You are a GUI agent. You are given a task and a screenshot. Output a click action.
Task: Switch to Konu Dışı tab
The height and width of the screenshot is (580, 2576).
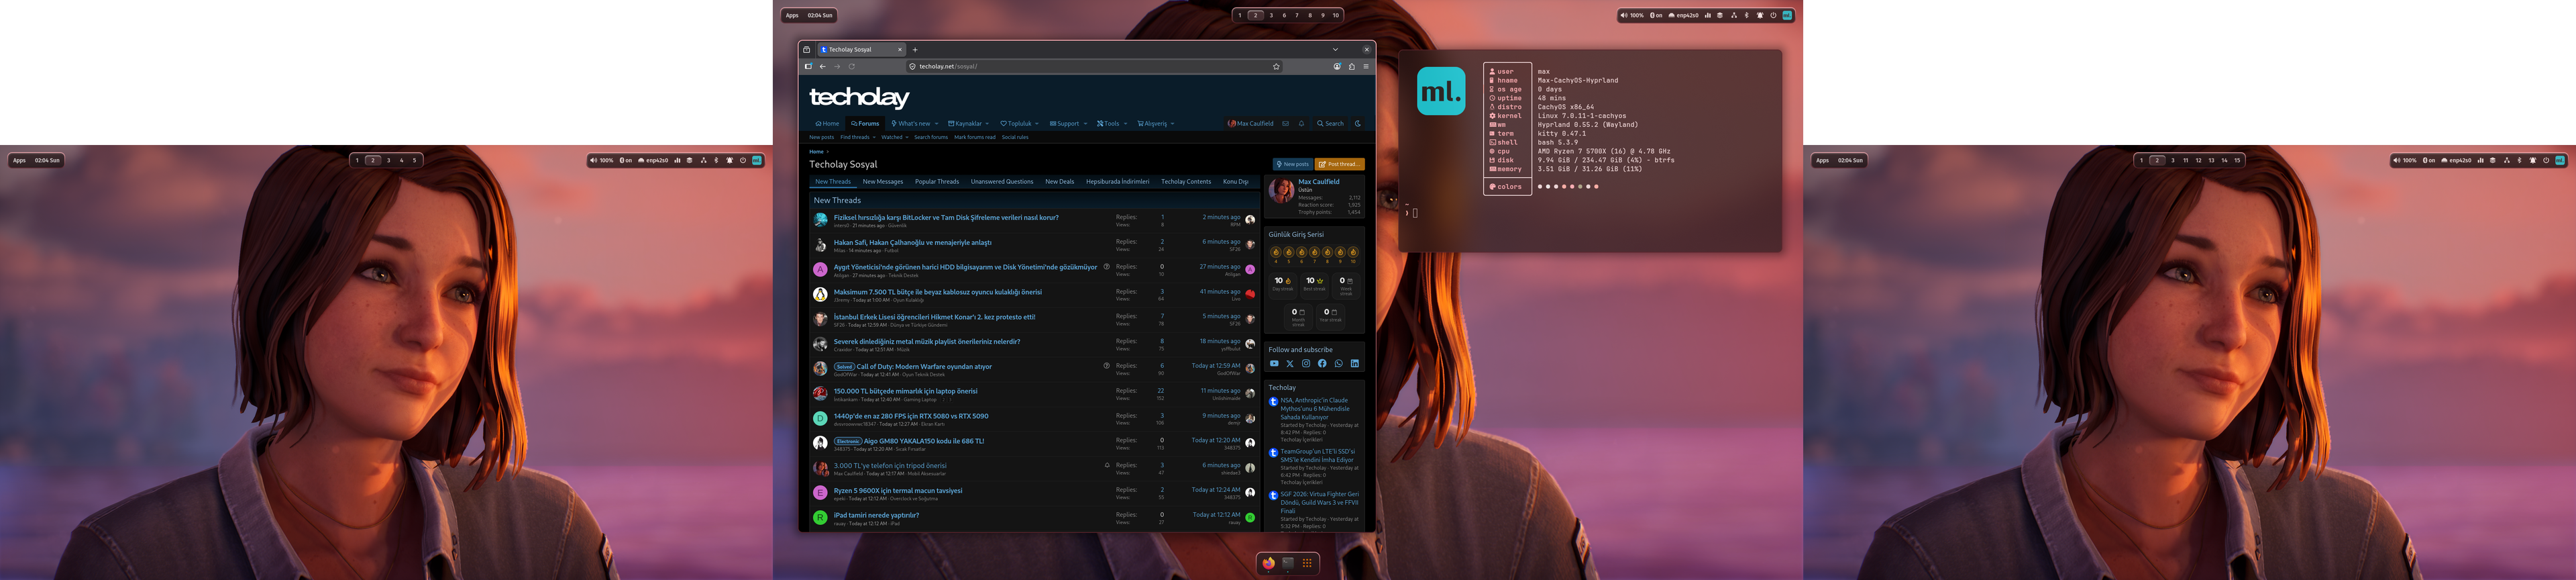[1236, 182]
